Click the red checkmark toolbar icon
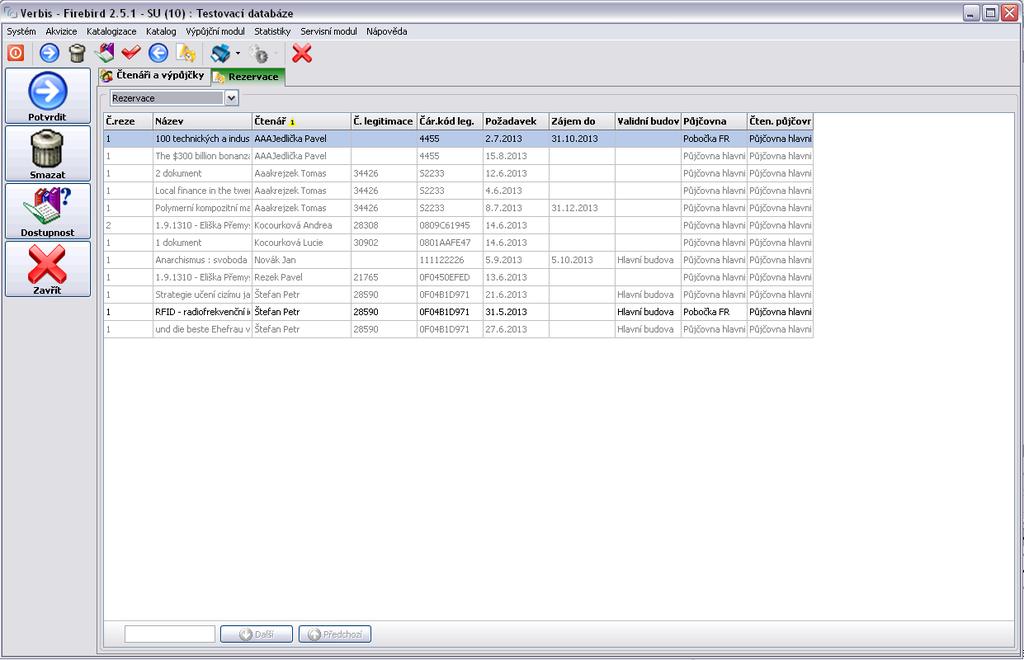This screenshot has width=1024, height=660. 131,53
